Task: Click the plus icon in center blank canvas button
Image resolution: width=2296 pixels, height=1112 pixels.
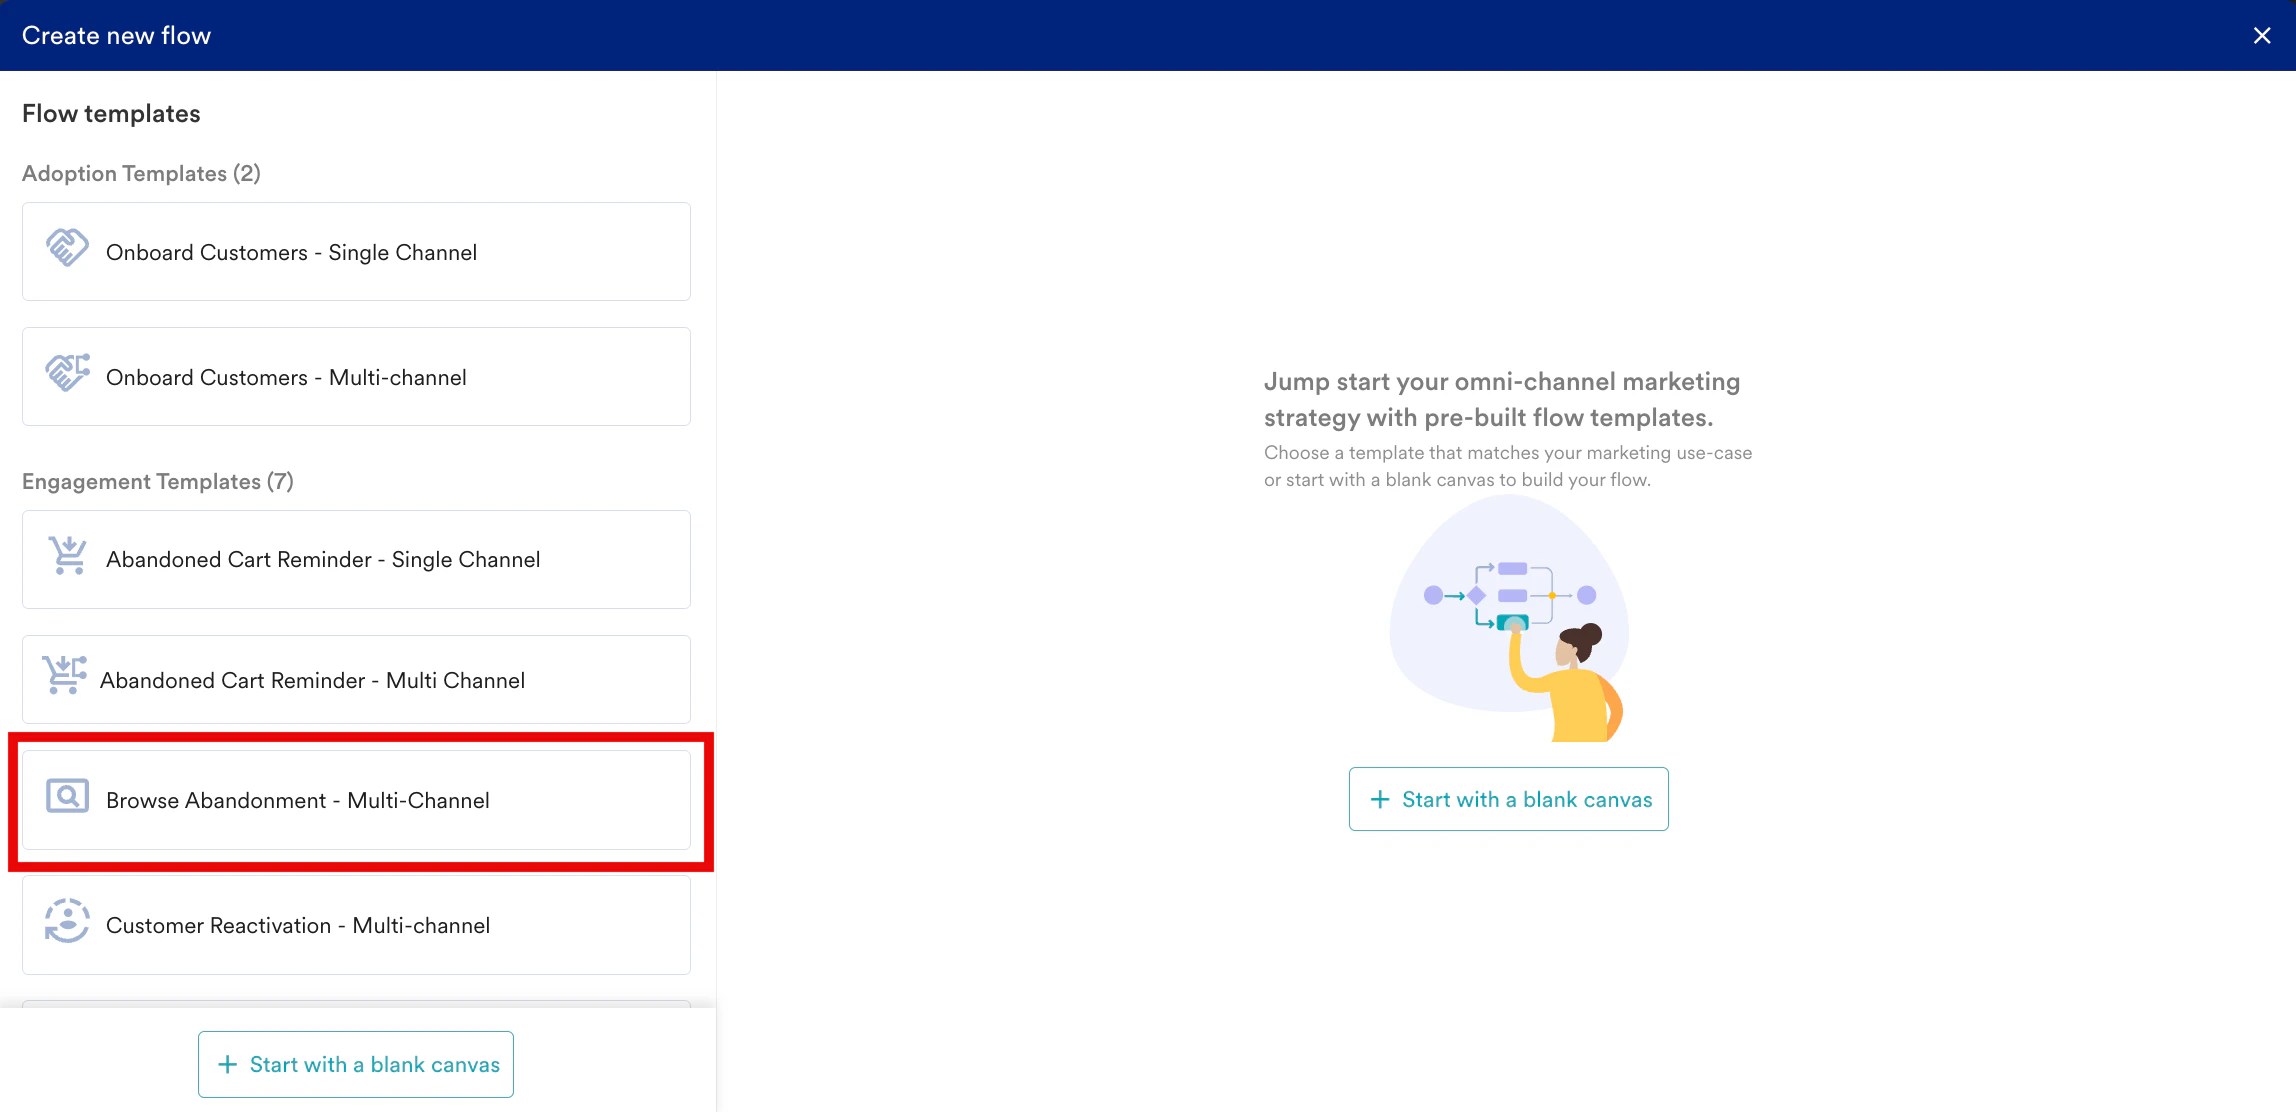Action: pos(1380,799)
